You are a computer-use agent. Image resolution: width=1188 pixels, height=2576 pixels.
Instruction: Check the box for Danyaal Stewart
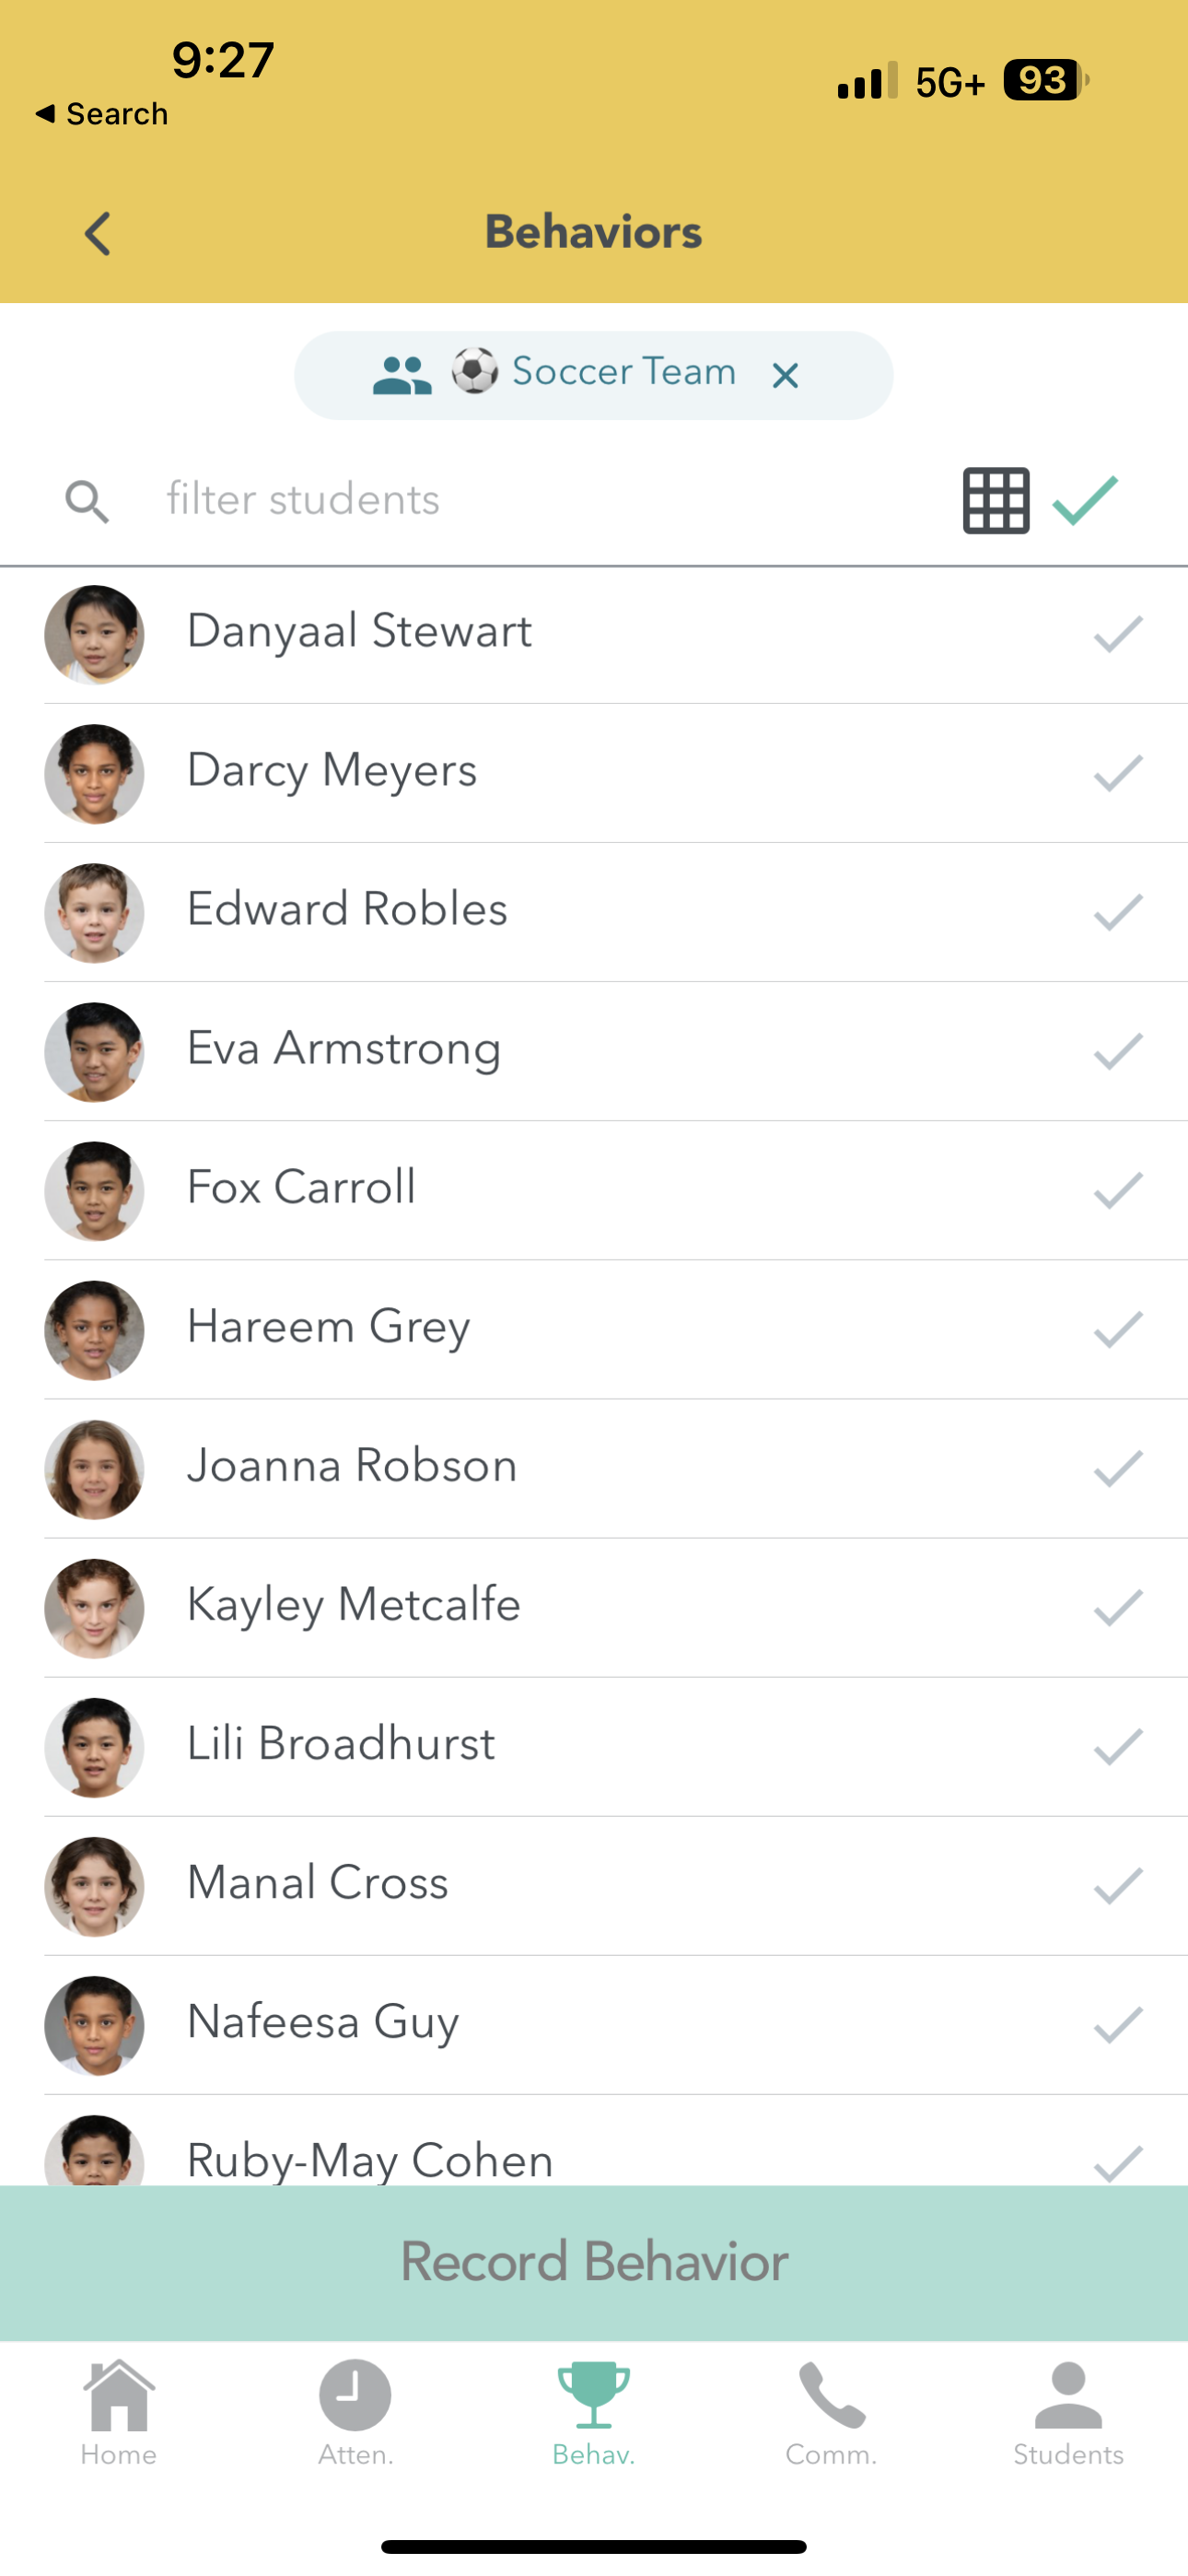tap(1117, 634)
